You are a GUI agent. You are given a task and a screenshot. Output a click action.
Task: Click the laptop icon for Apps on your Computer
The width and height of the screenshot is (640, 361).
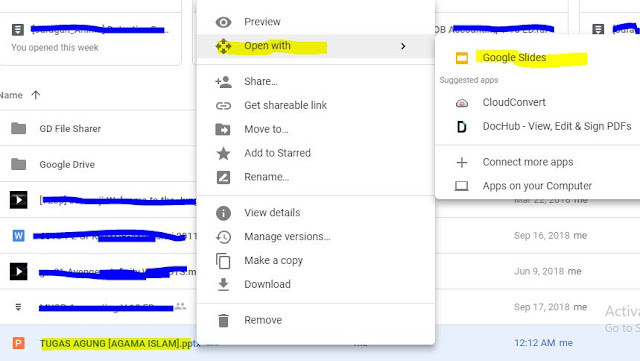tap(462, 186)
